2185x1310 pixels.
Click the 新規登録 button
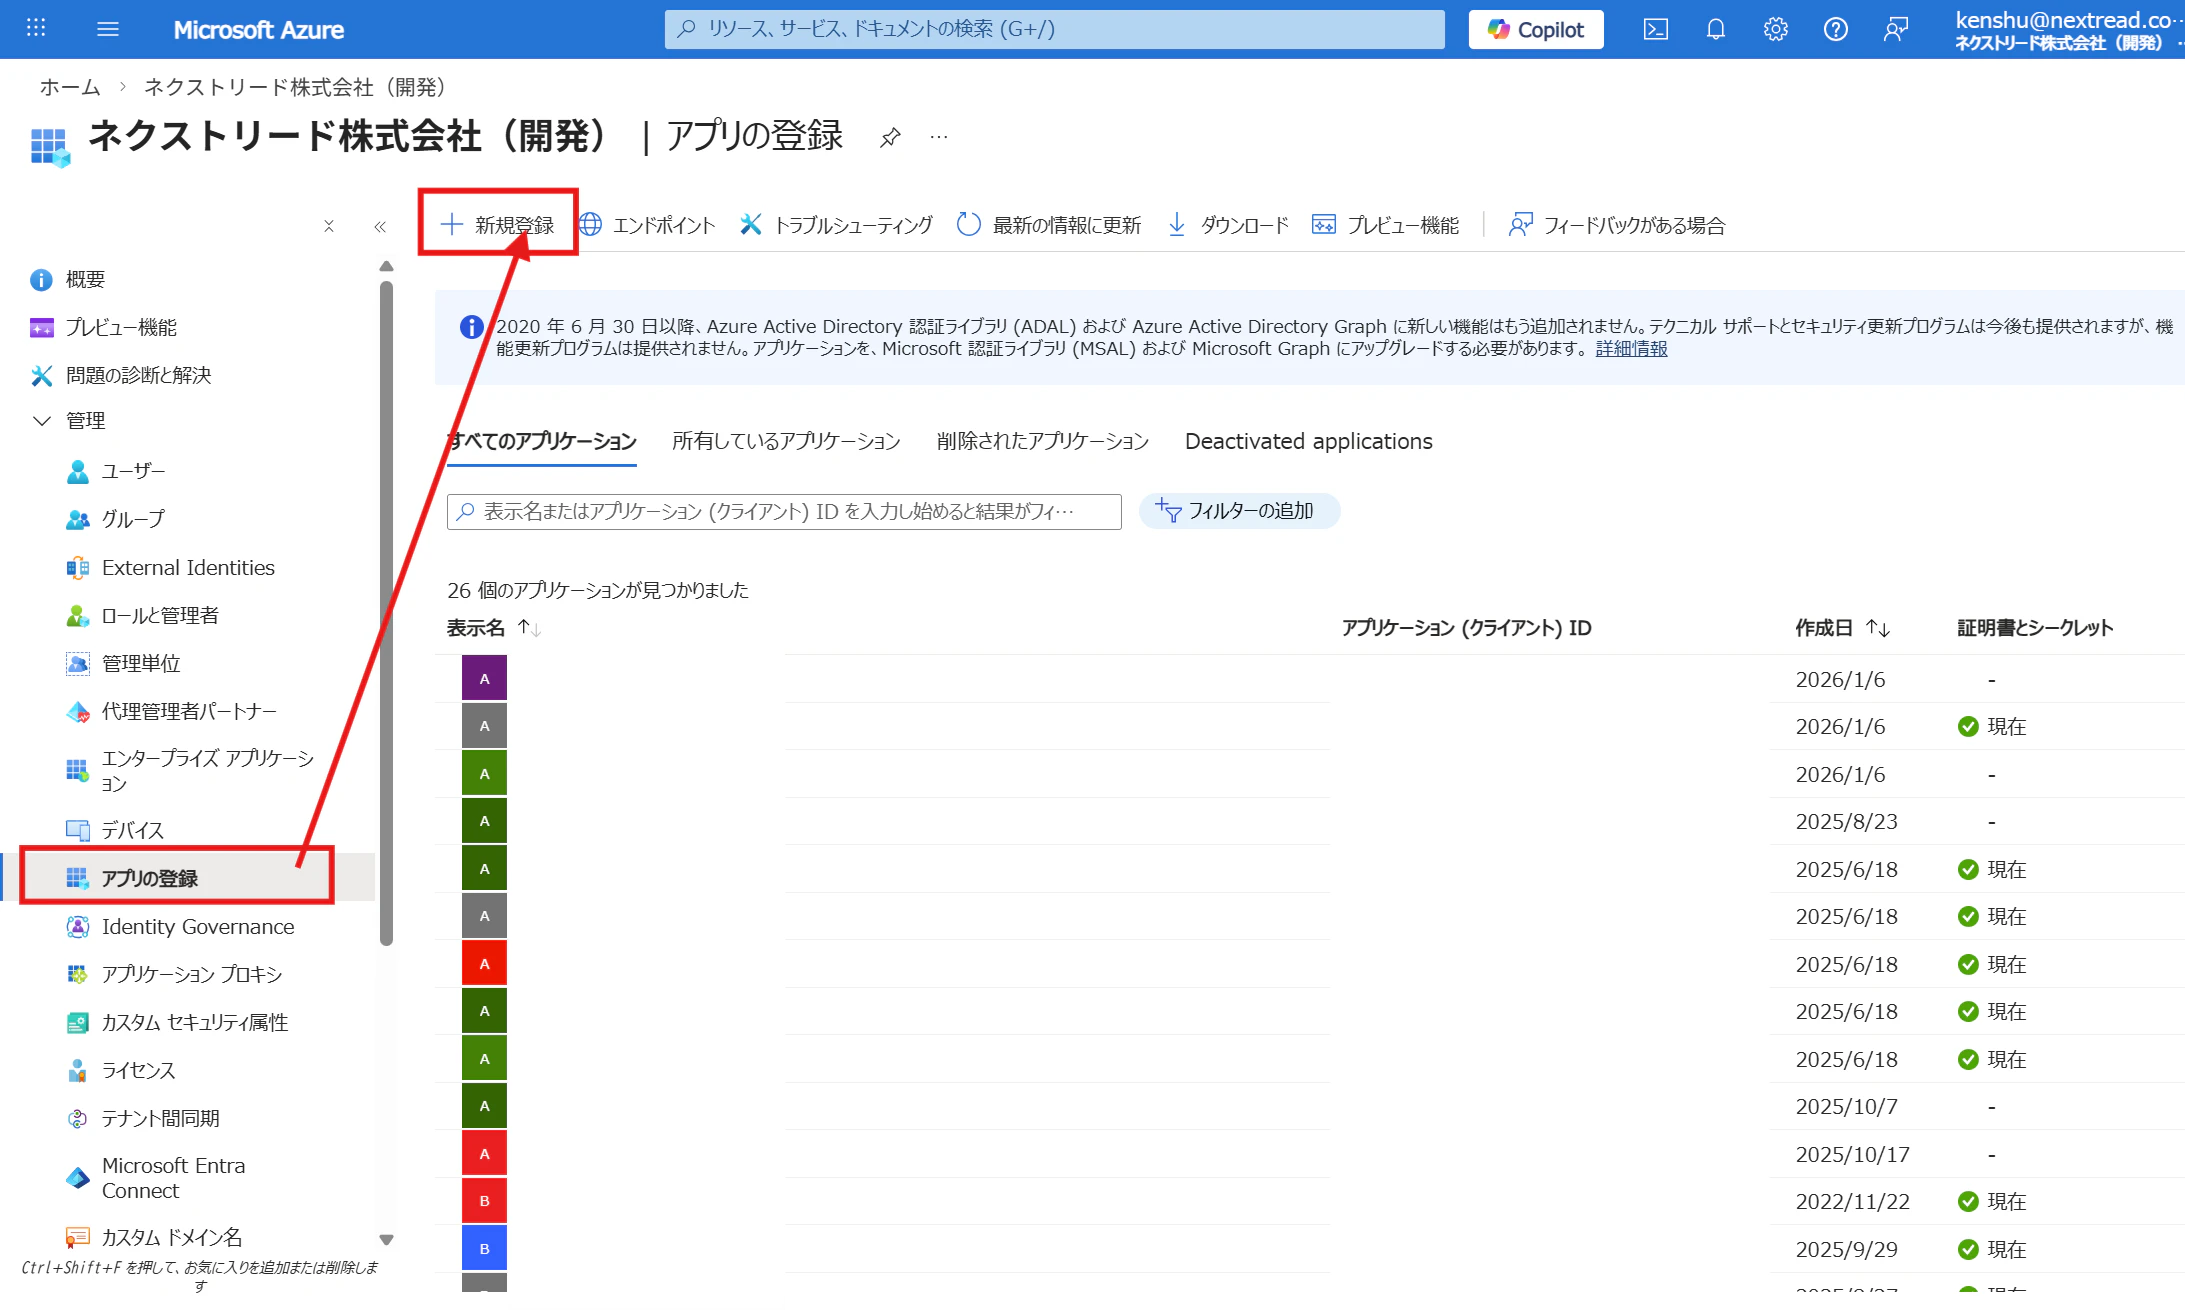497,224
